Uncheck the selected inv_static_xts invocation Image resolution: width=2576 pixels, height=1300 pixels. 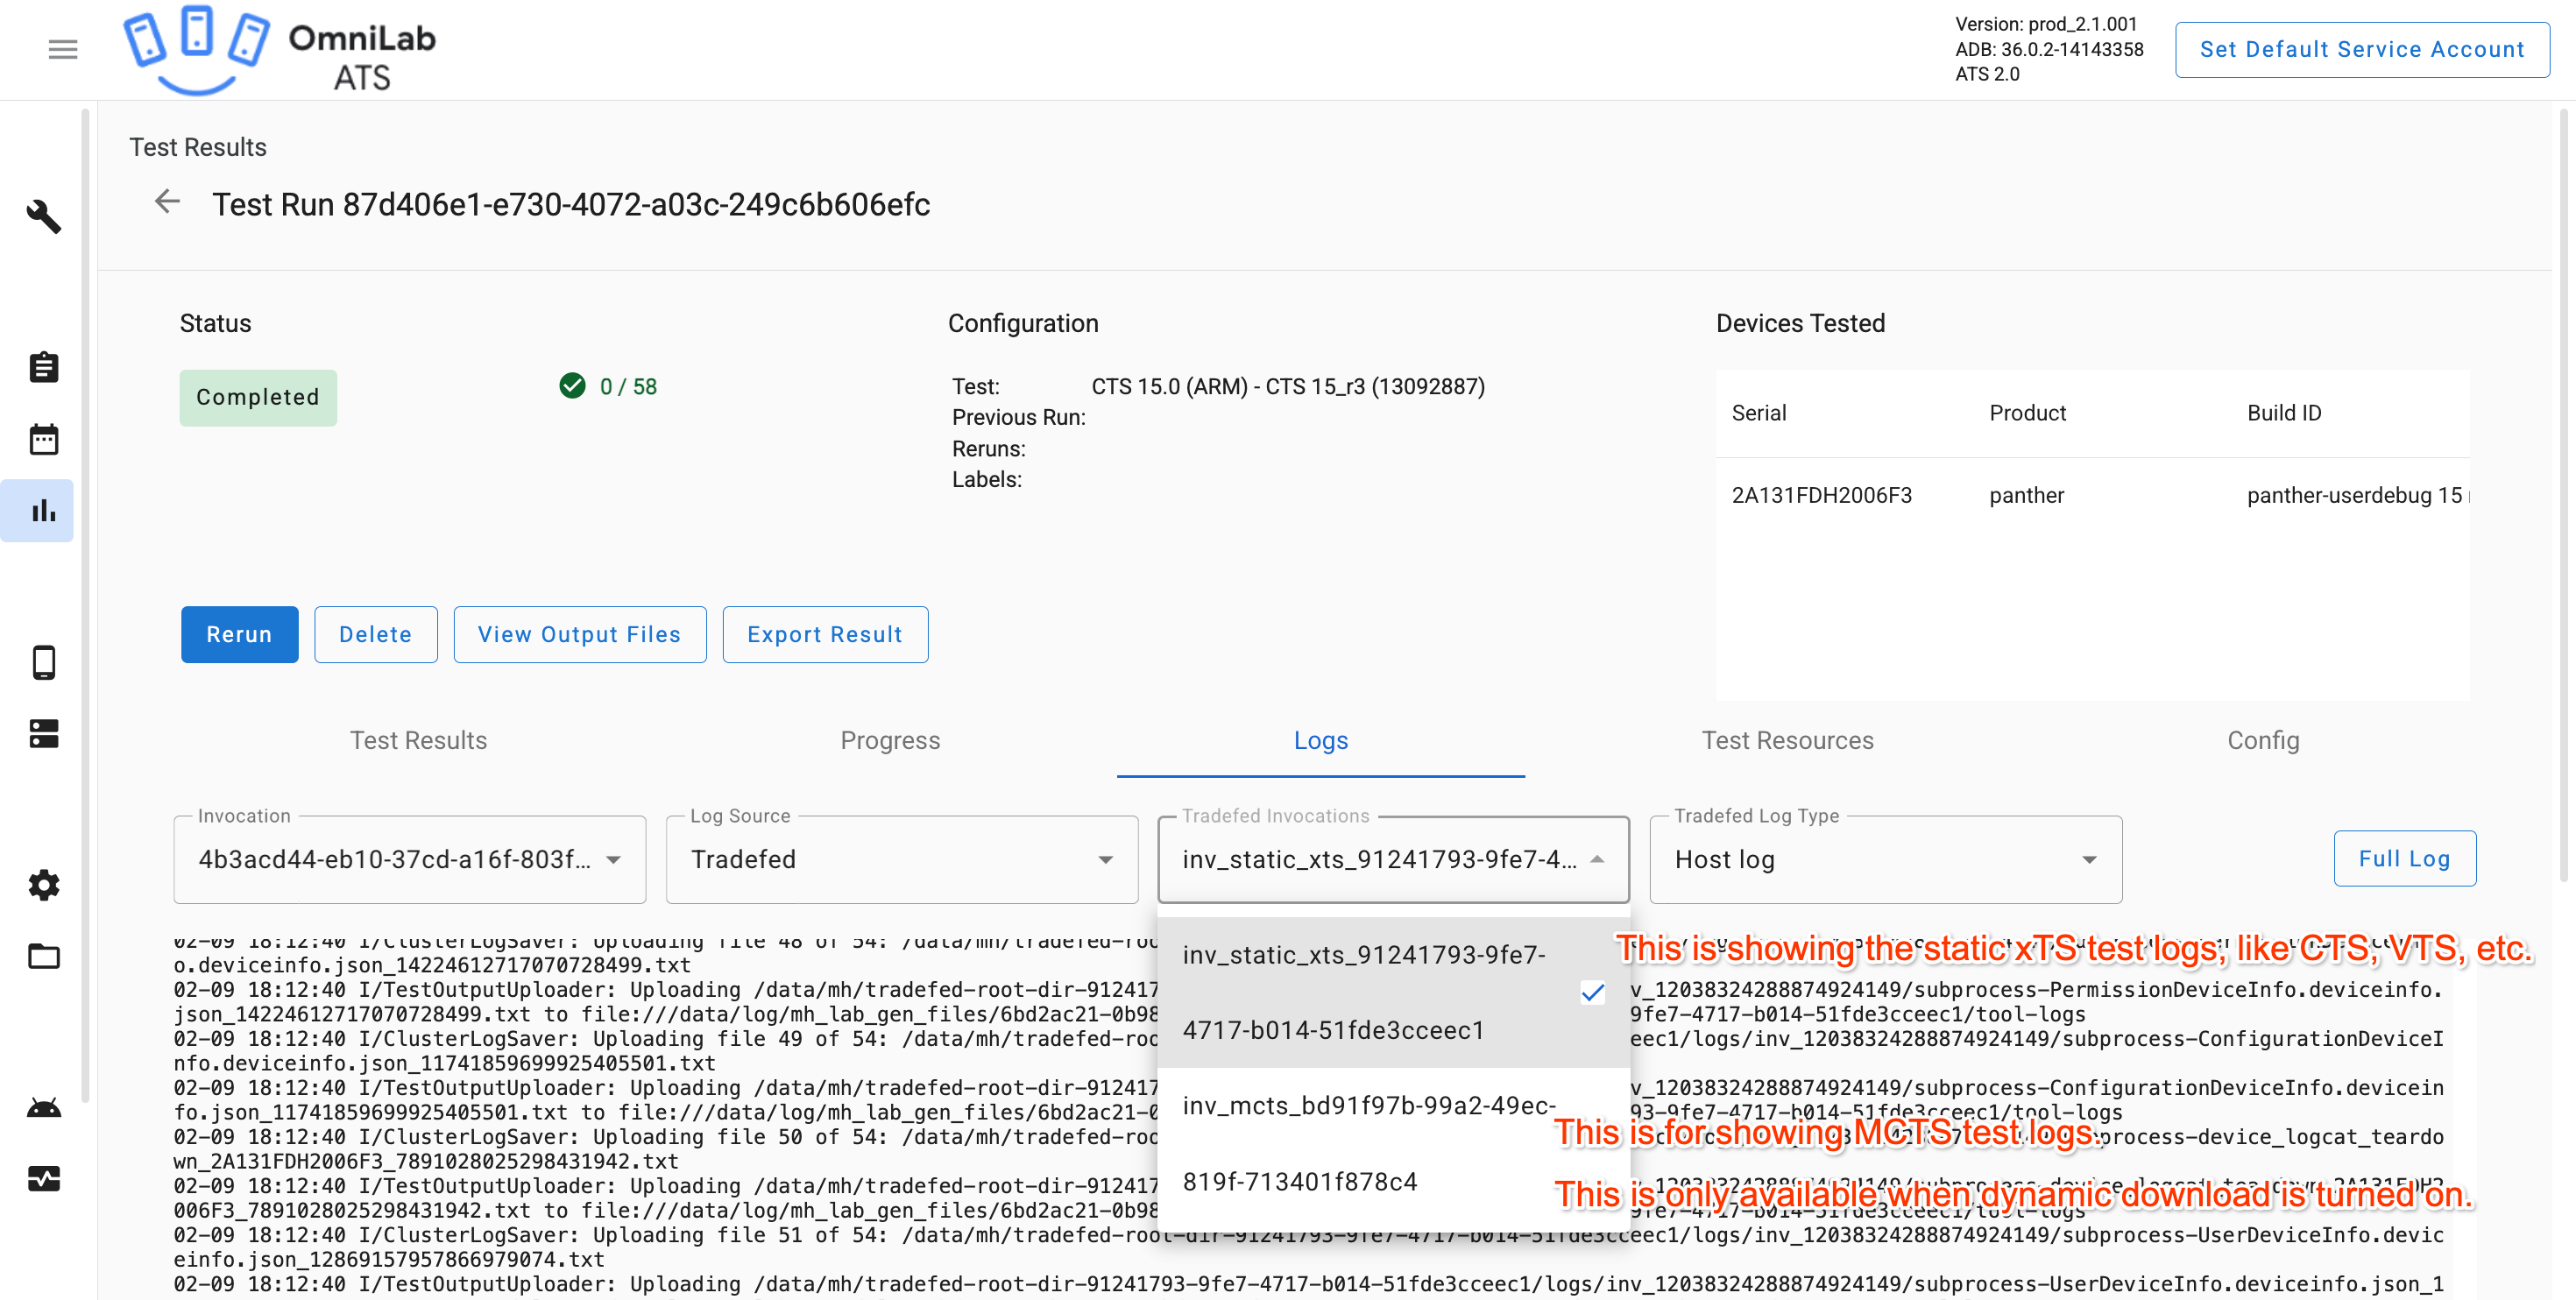click(x=1592, y=993)
